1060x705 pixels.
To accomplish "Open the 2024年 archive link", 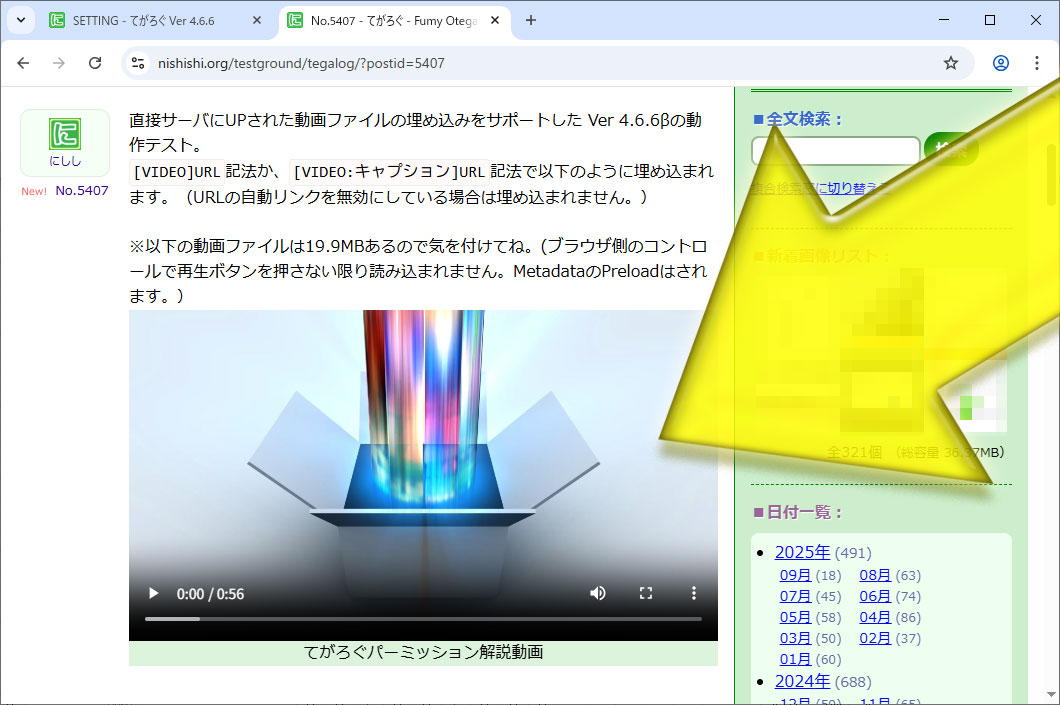I will point(802,681).
